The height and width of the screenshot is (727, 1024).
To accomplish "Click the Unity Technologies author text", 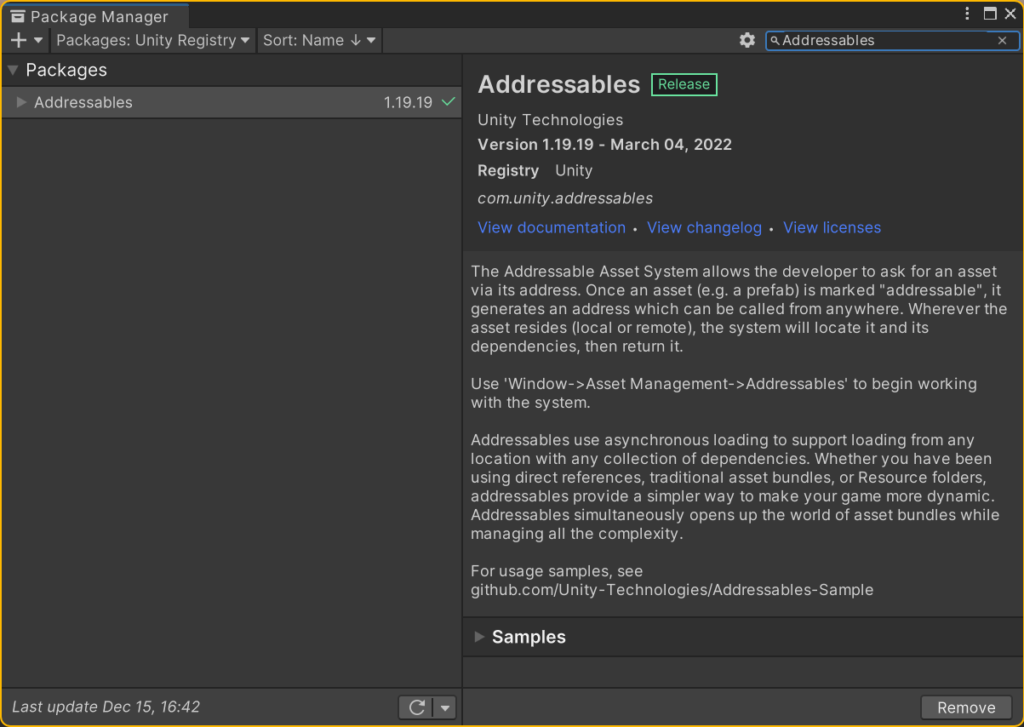I will 550,120.
